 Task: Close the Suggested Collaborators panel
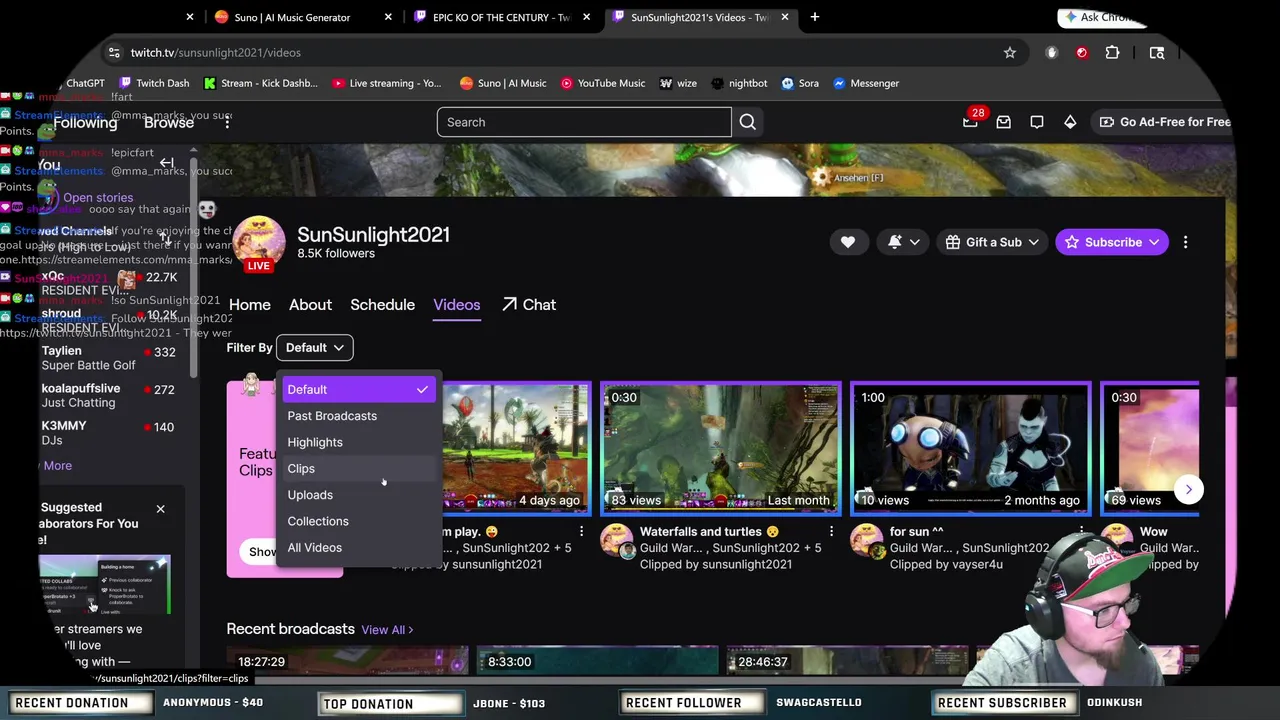160,509
